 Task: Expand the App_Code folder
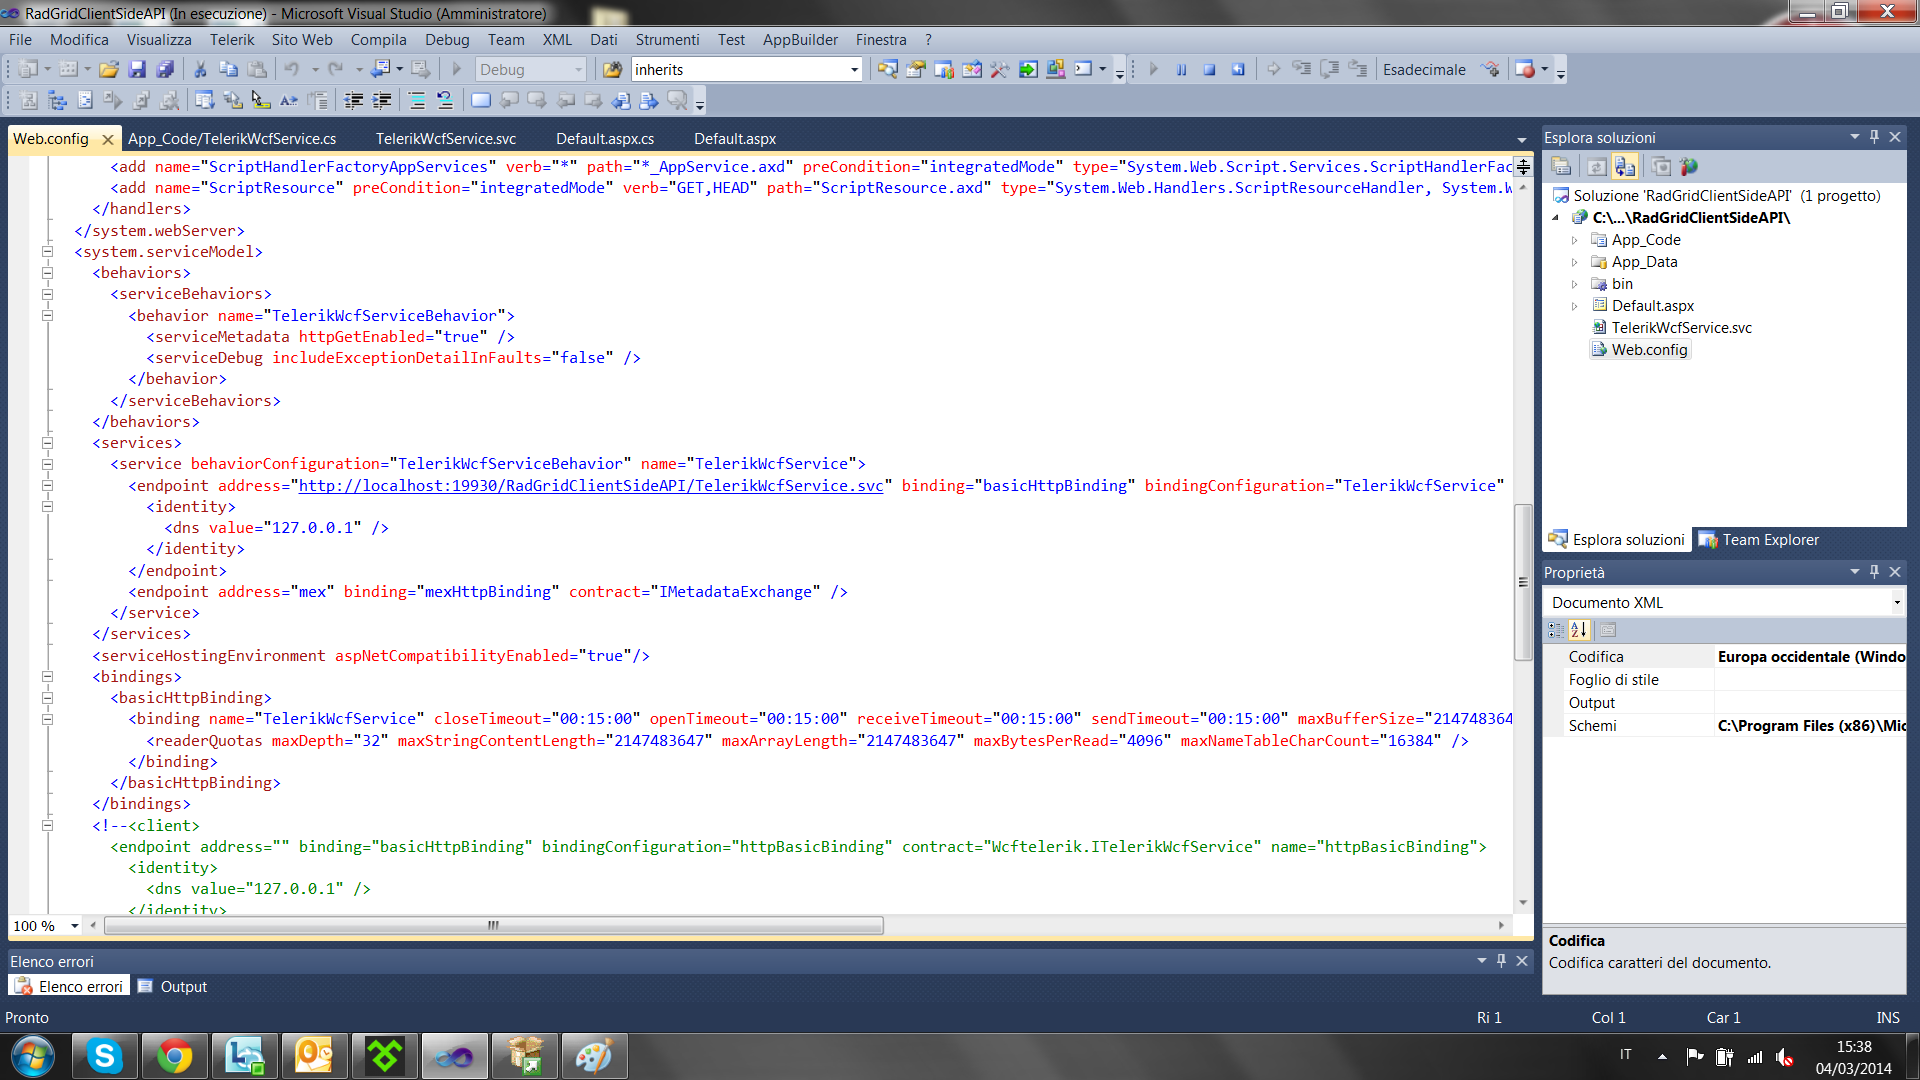1575,240
